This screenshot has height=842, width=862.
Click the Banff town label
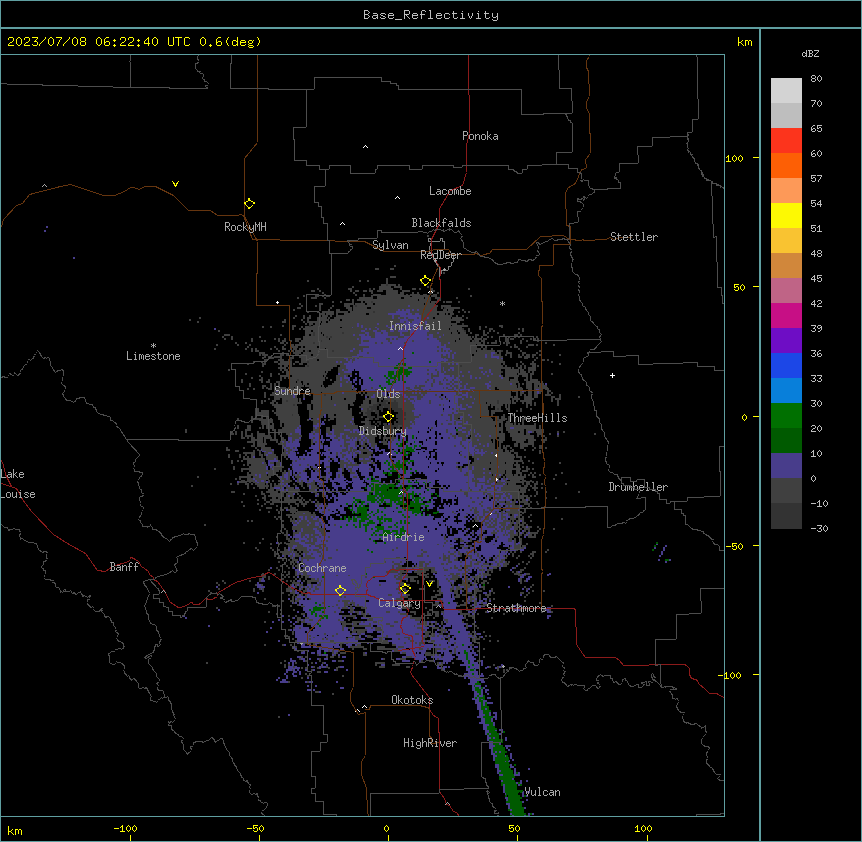[x=124, y=567]
